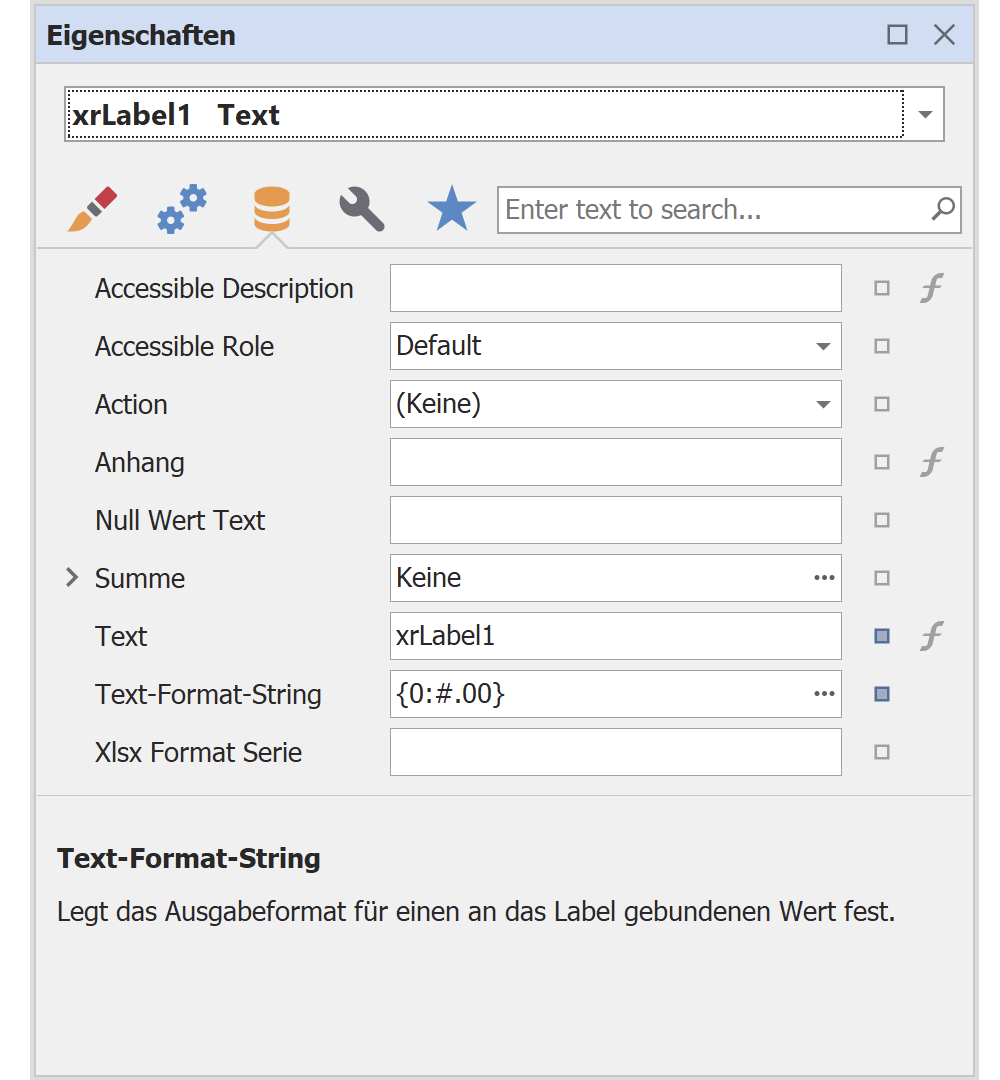Click the Text-Format-String property marker
The height and width of the screenshot is (1080, 1000).
click(x=882, y=694)
